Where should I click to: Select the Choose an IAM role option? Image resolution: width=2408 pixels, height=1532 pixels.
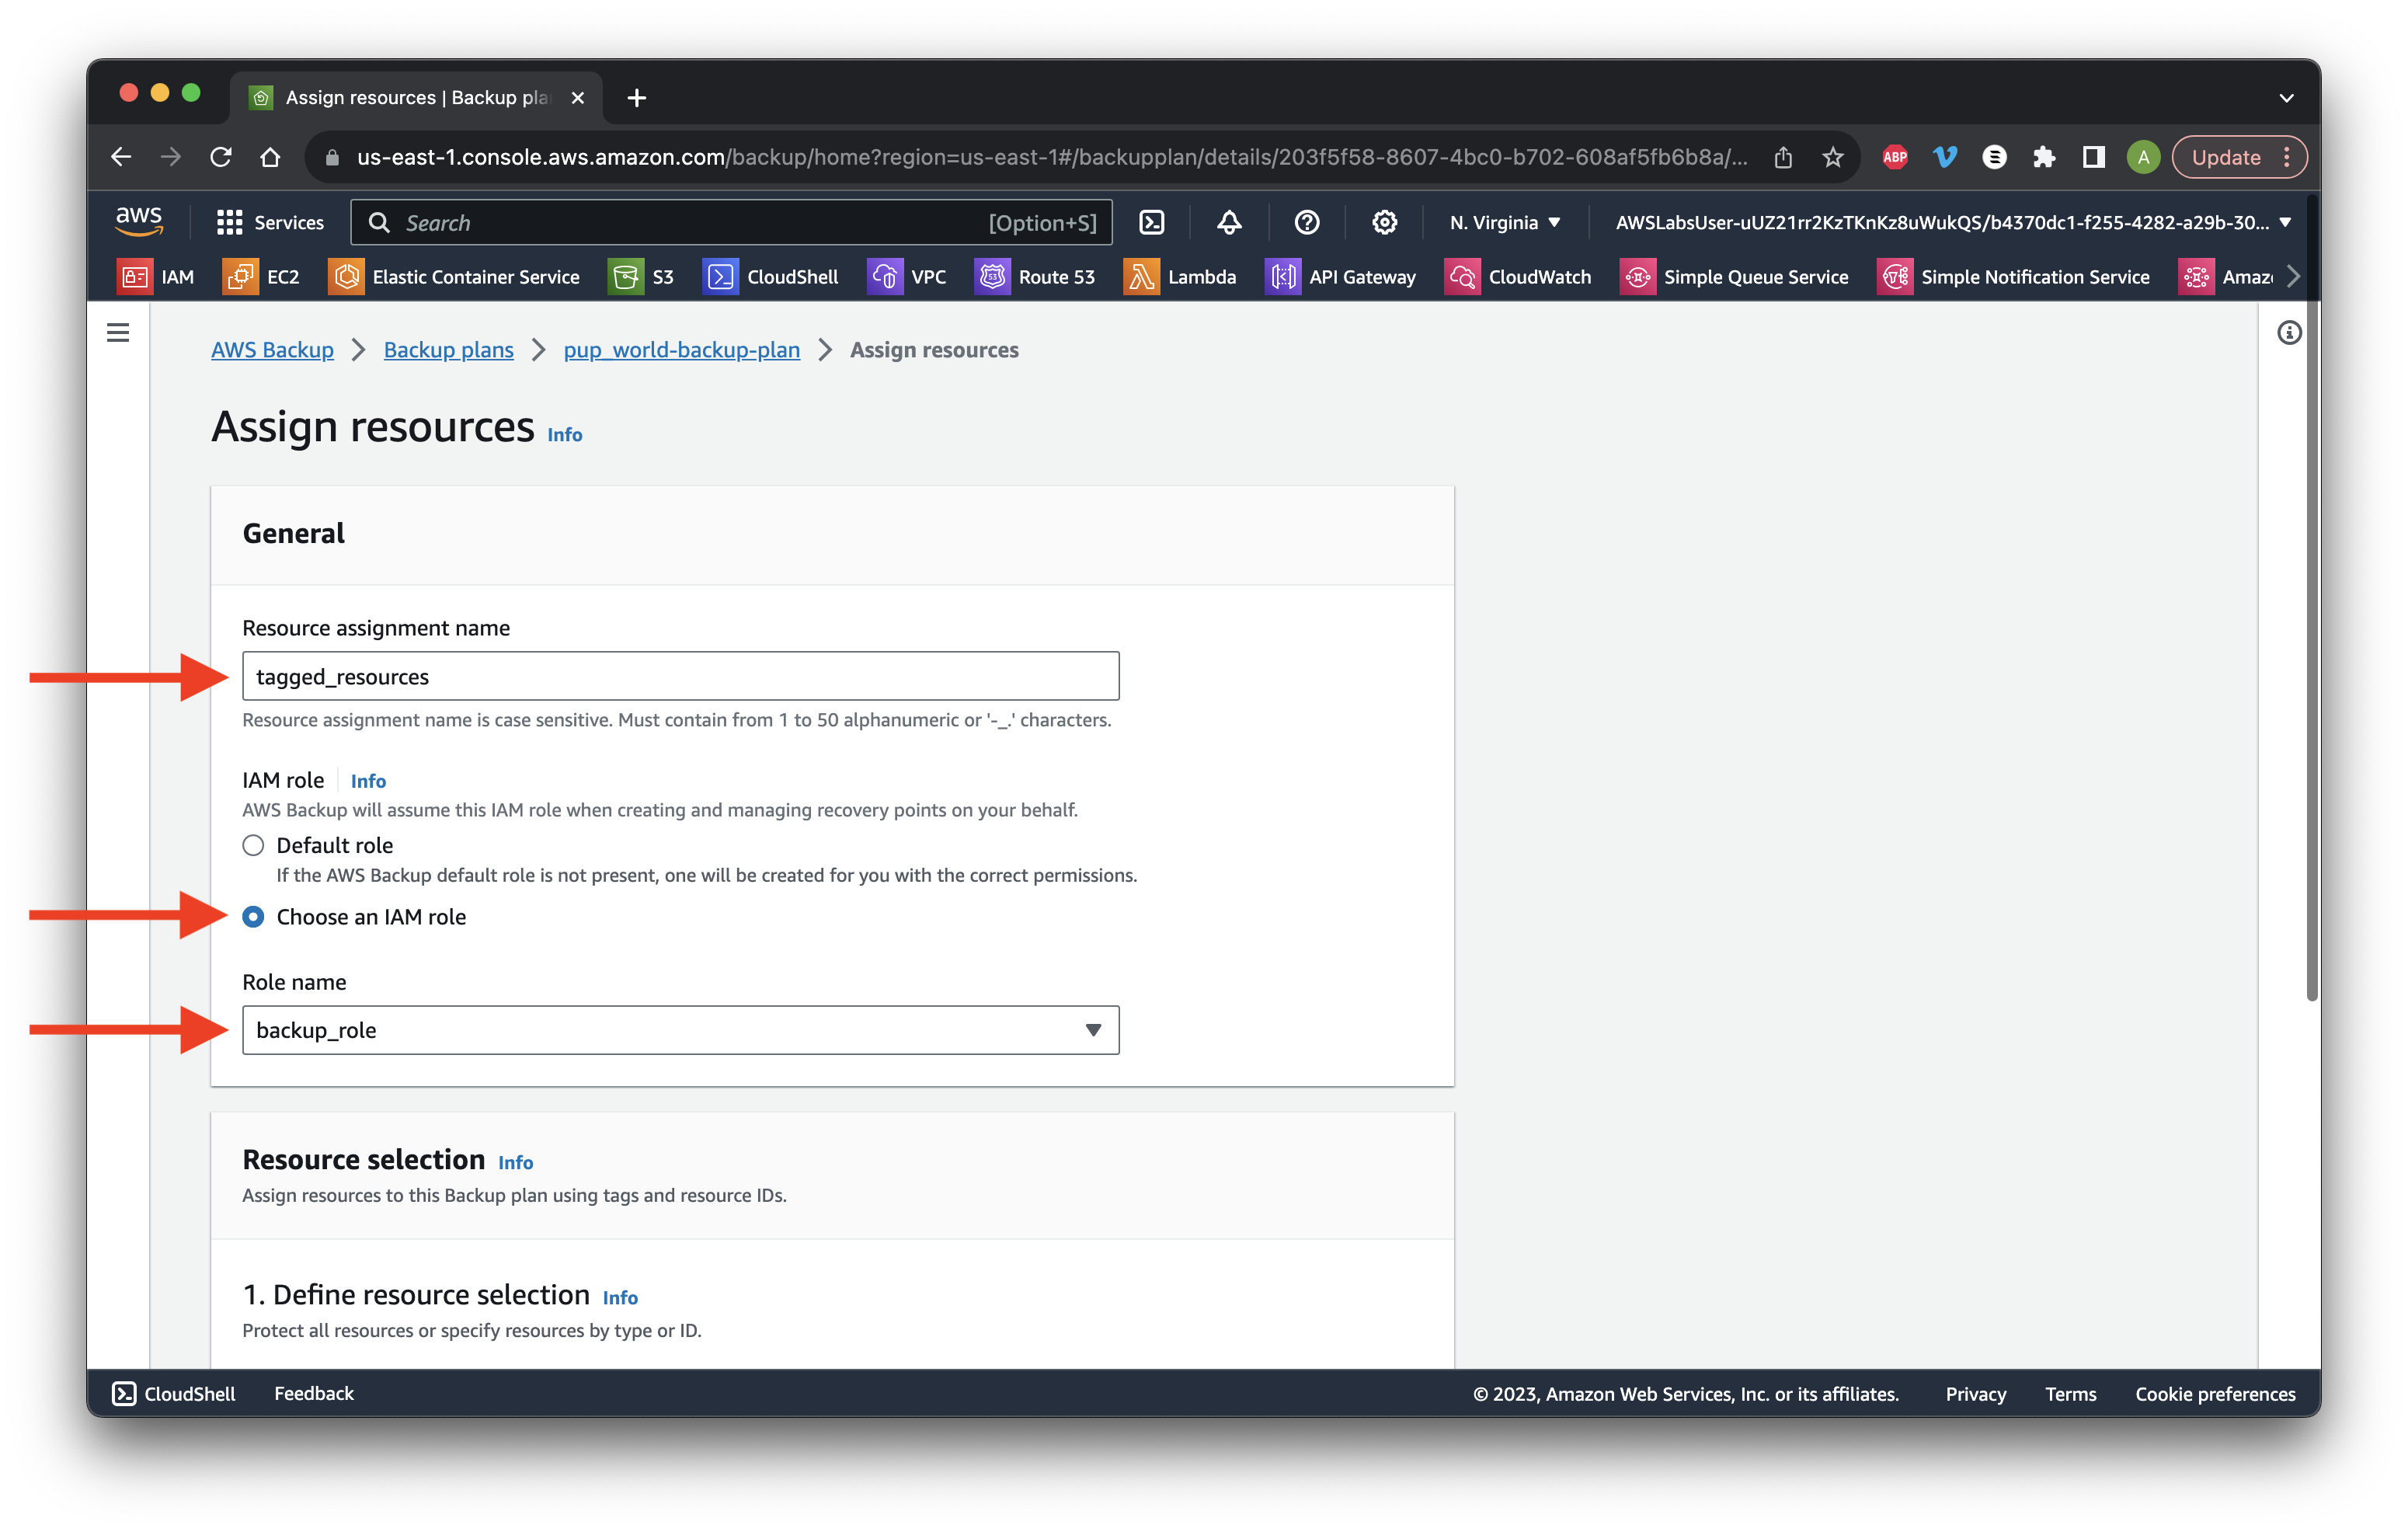pos(253,916)
